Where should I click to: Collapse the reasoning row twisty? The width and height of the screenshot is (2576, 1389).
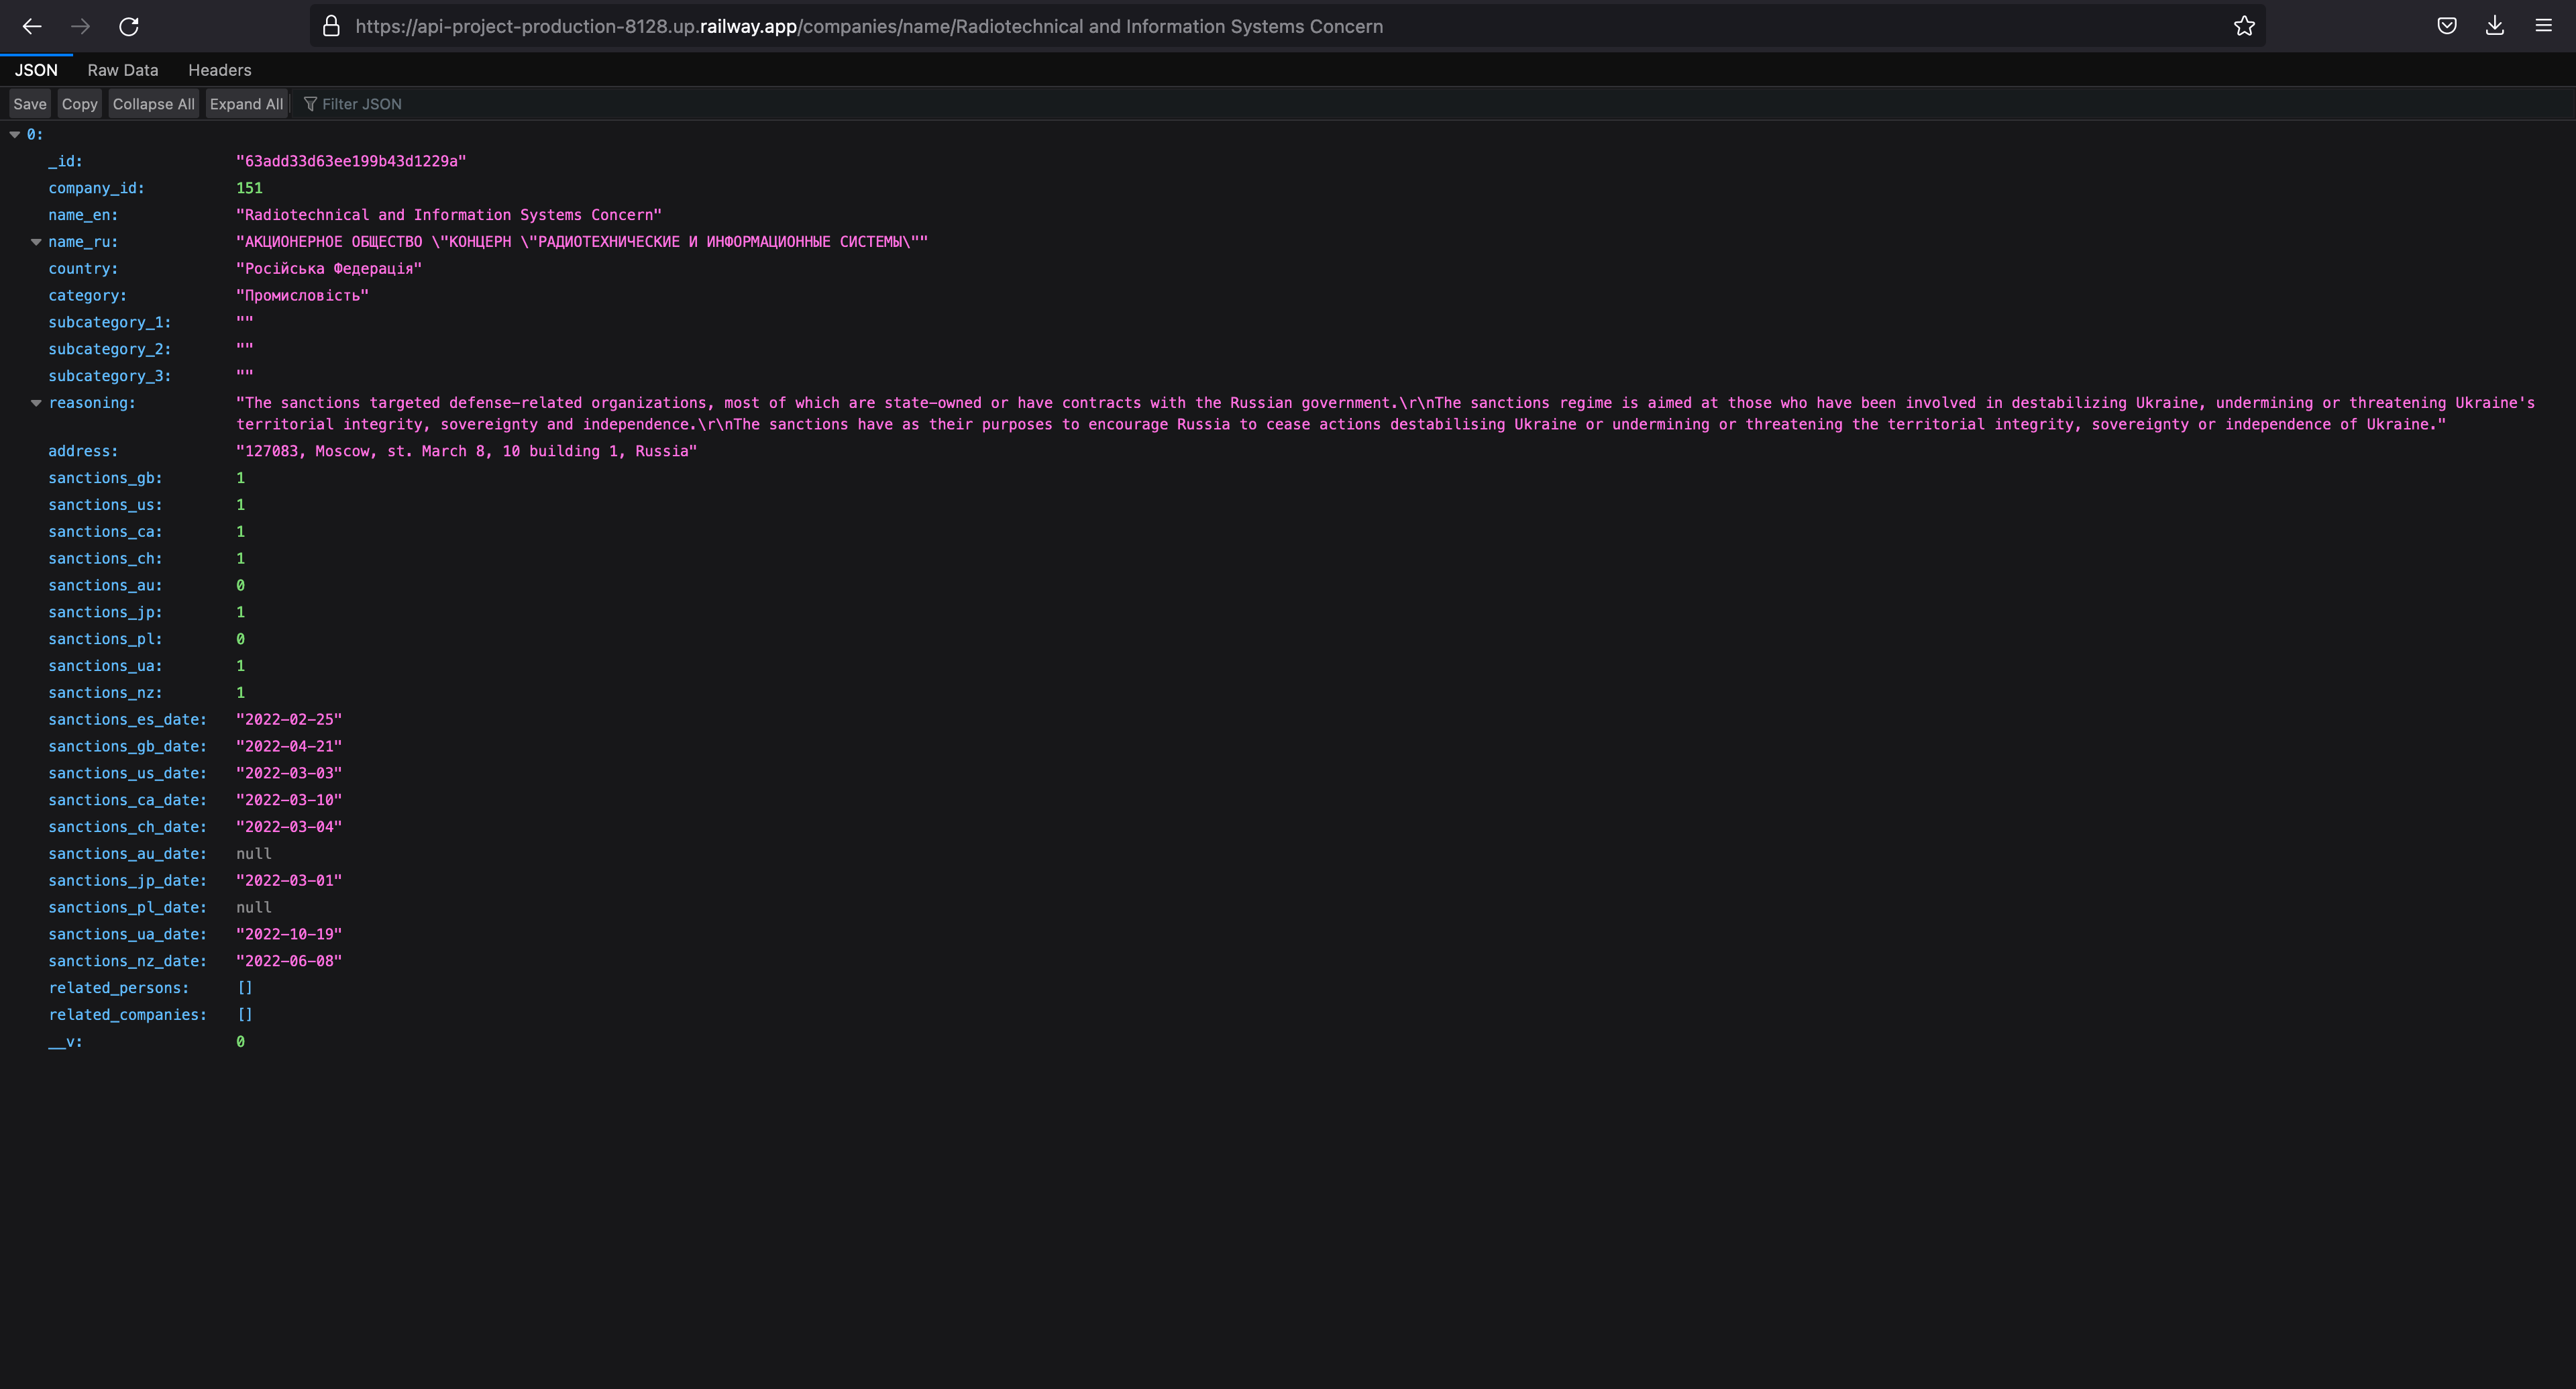[36, 403]
